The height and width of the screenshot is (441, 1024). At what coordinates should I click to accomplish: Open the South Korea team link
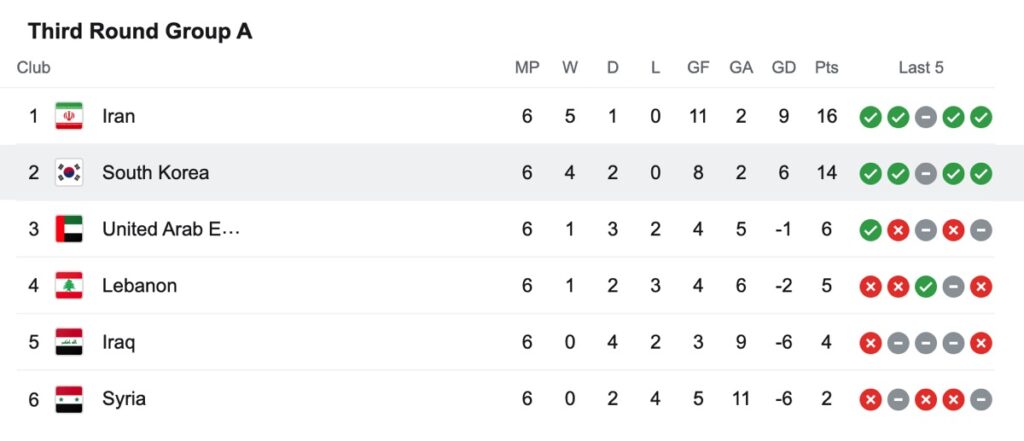(155, 172)
